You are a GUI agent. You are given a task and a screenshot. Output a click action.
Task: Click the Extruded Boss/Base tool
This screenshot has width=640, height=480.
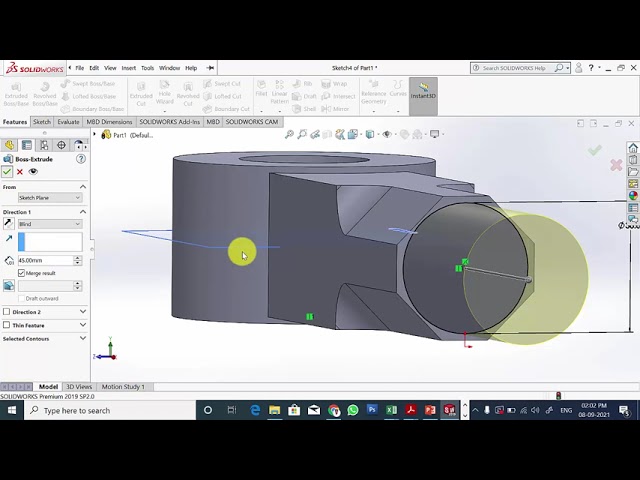click(16, 95)
